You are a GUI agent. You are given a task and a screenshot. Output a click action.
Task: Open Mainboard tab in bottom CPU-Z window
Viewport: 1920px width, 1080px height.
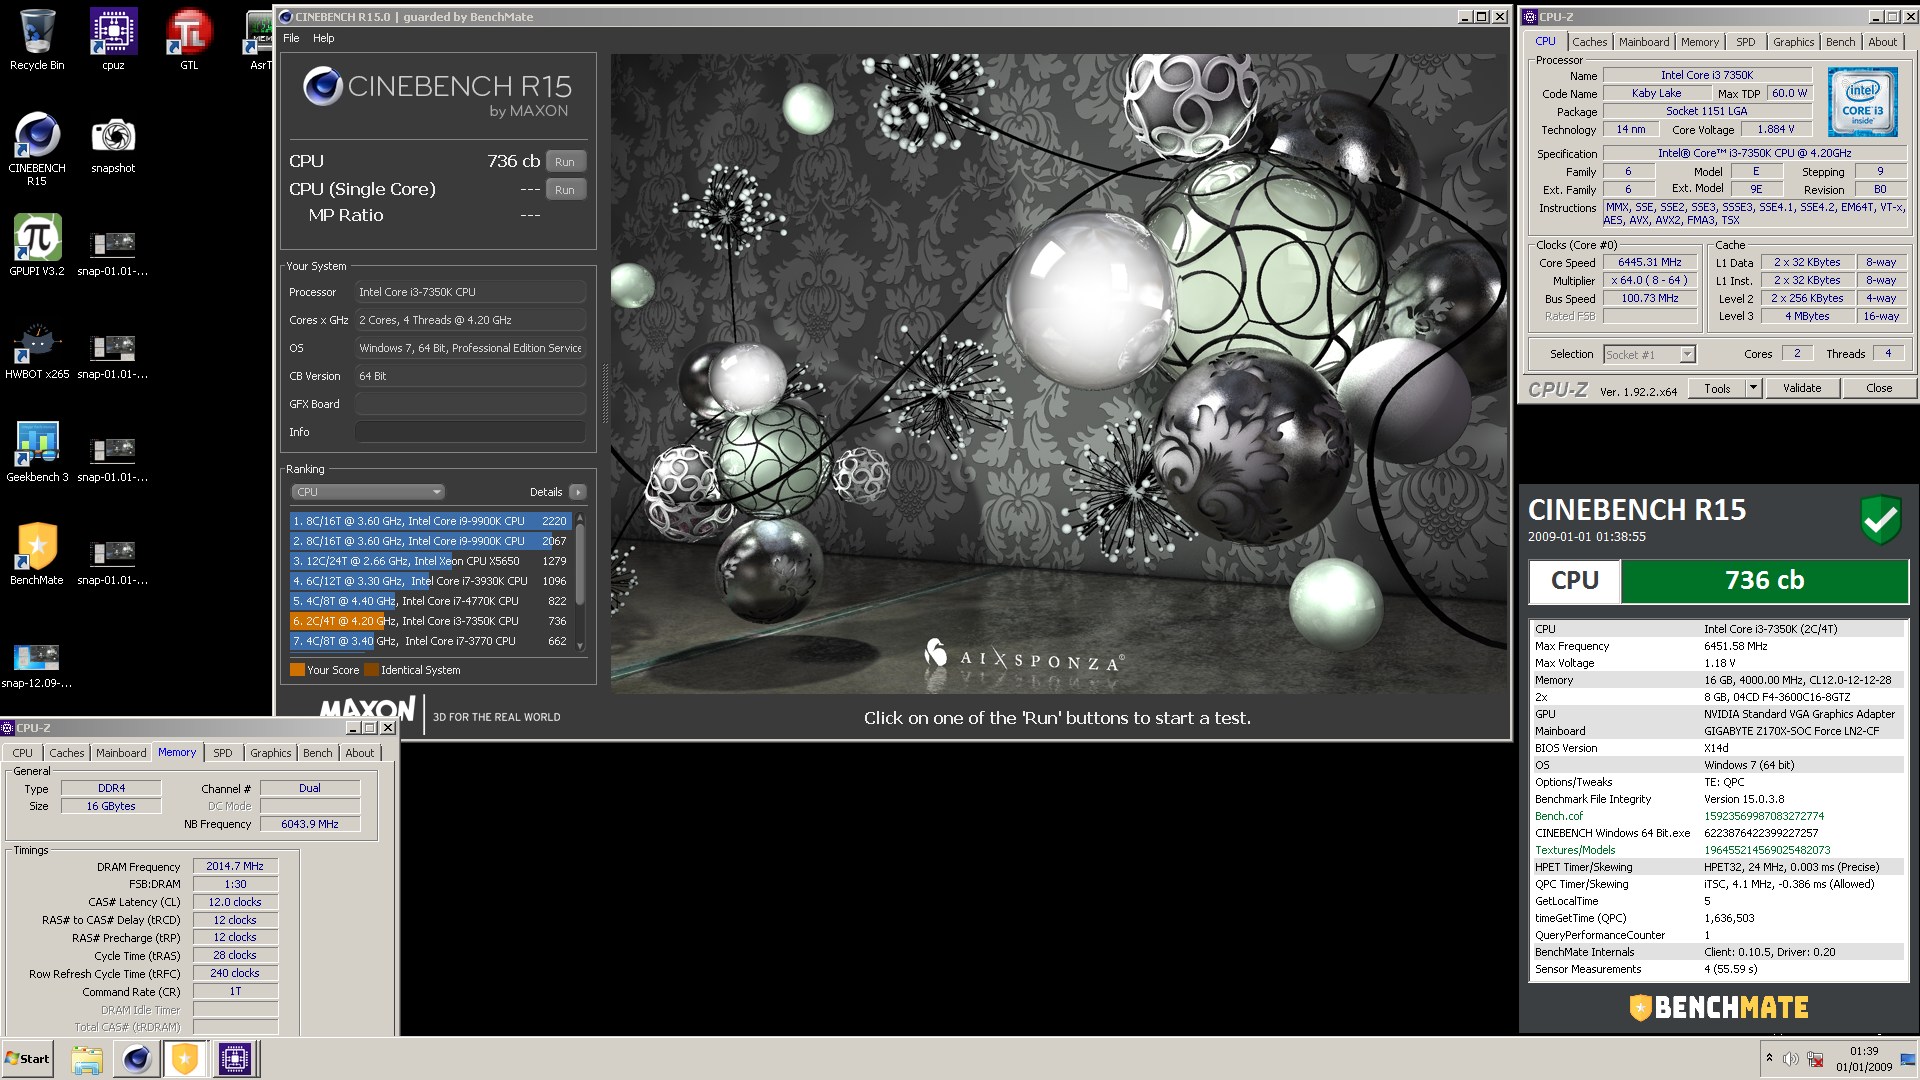click(x=121, y=753)
